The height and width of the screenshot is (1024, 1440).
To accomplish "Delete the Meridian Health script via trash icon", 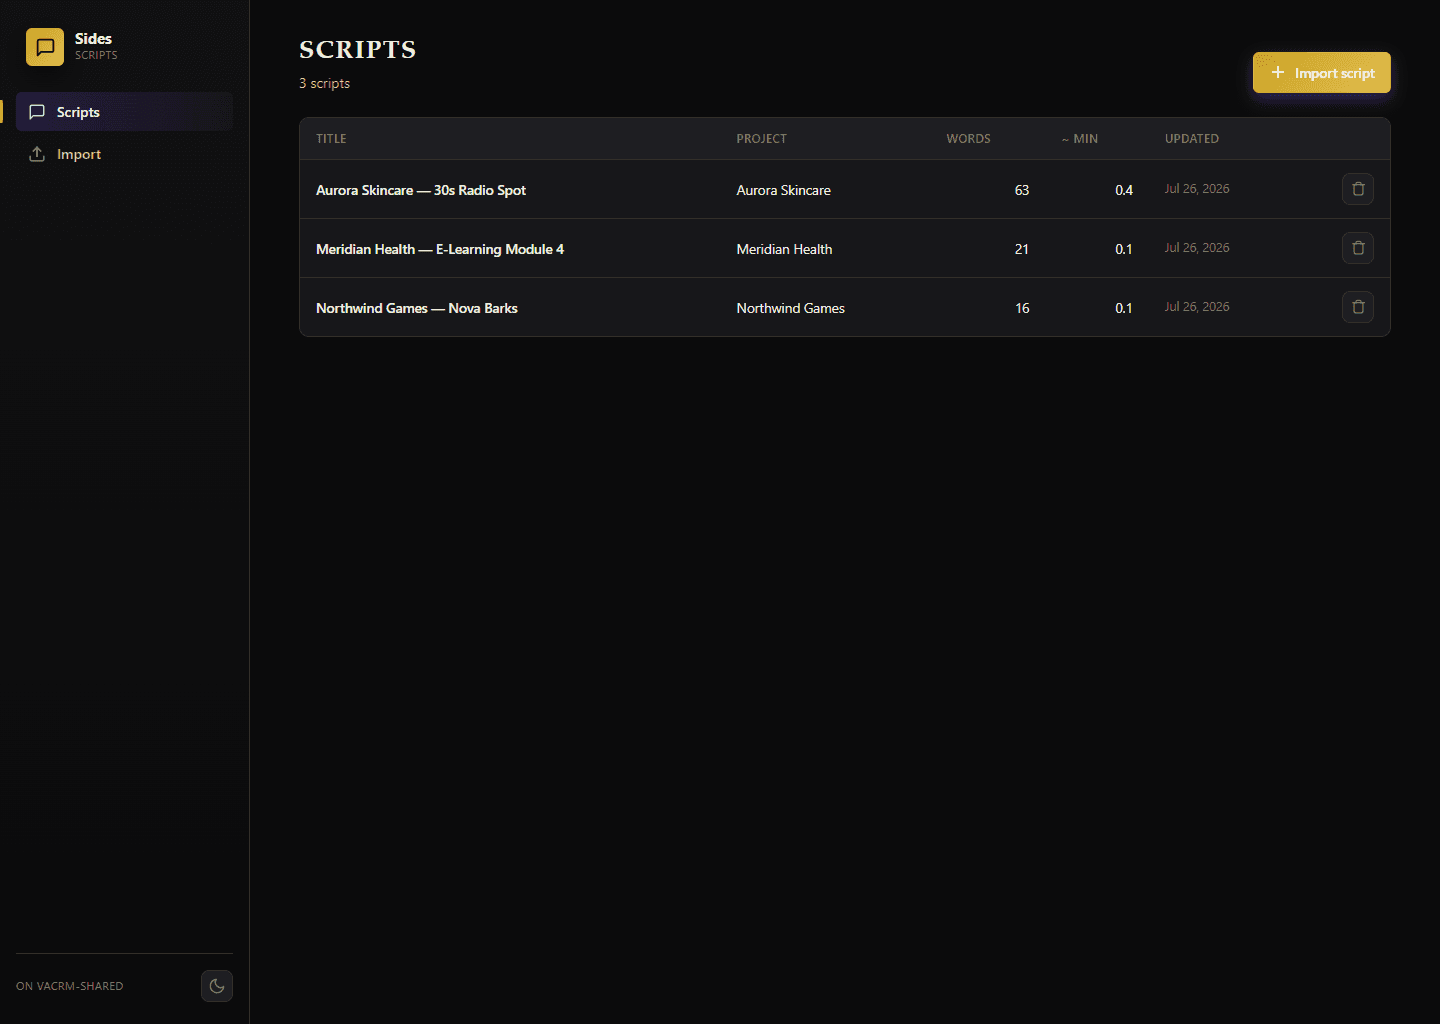I will [1358, 248].
